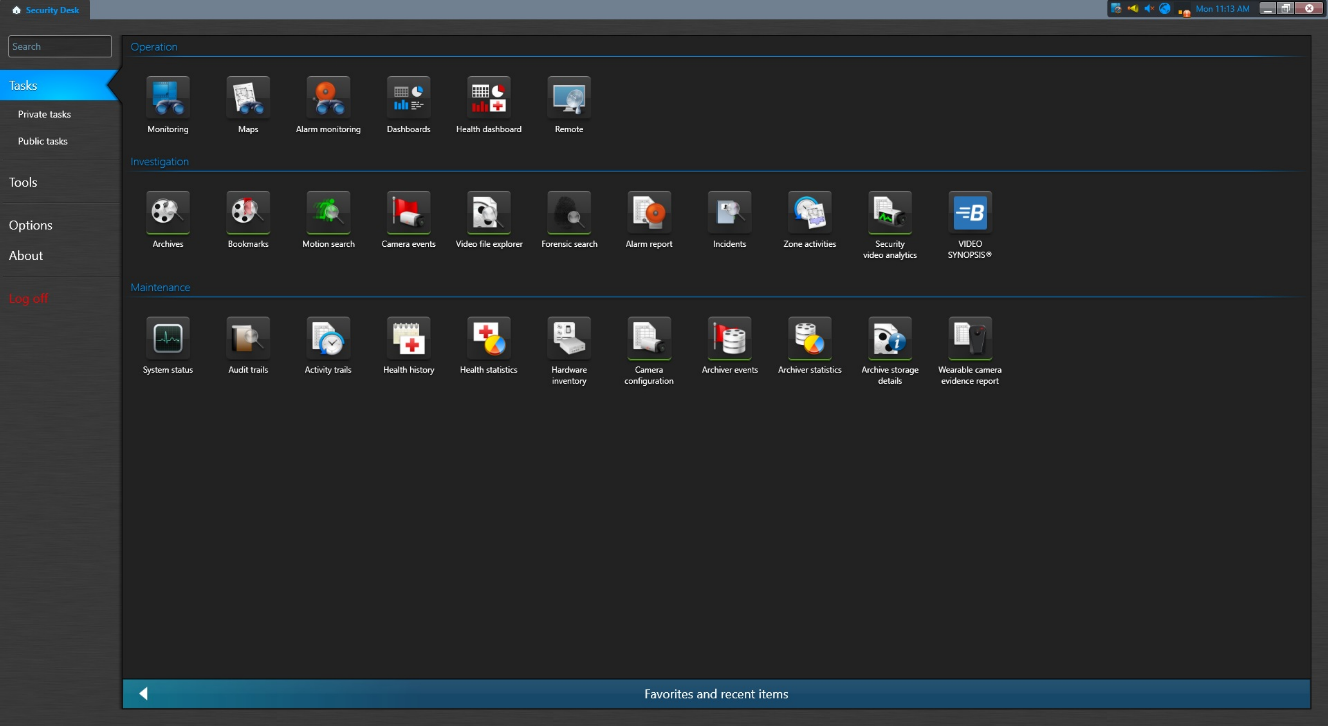
Task: Click the Security Desk home tab
Action: (45, 9)
